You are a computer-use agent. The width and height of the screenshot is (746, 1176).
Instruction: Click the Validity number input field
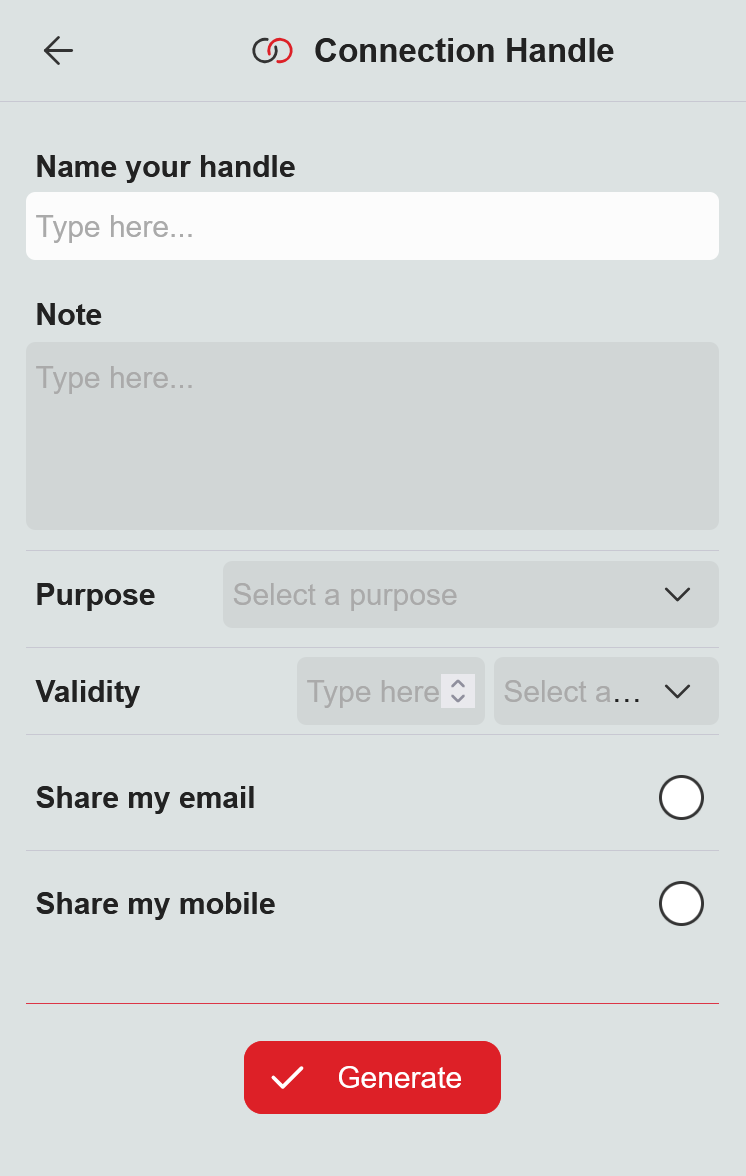point(370,691)
